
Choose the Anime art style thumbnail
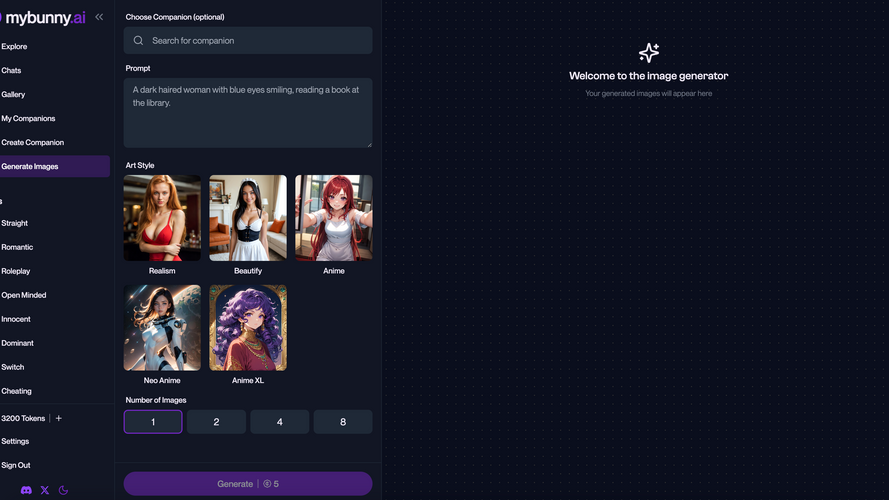click(x=334, y=218)
